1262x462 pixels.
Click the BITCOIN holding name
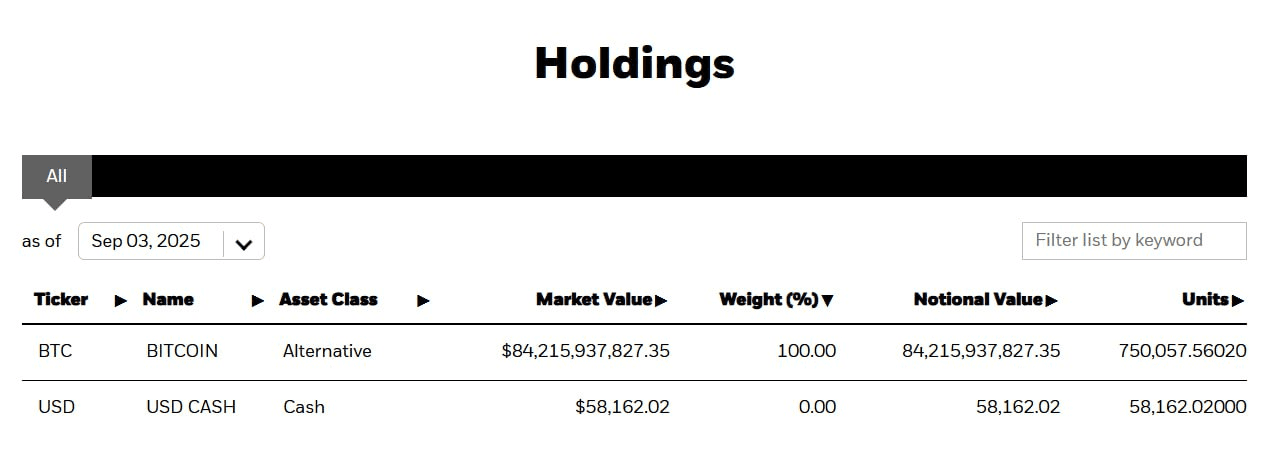(x=182, y=351)
